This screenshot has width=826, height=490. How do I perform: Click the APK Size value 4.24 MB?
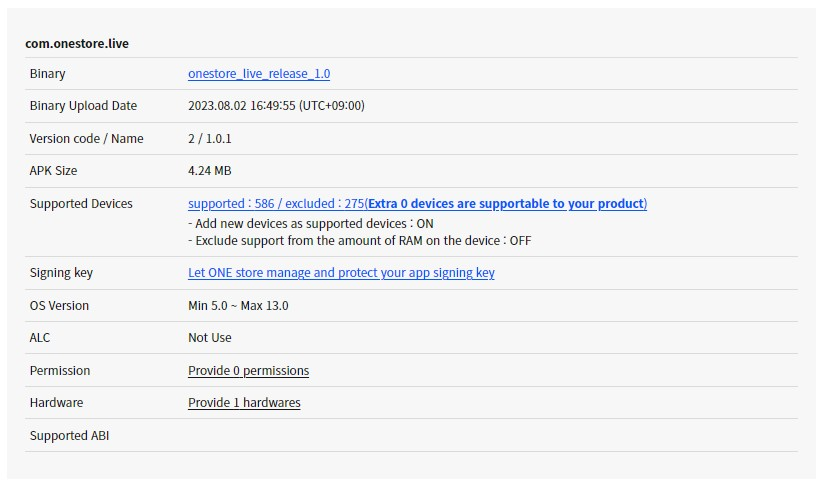pyautogui.click(x=210, y=171)
